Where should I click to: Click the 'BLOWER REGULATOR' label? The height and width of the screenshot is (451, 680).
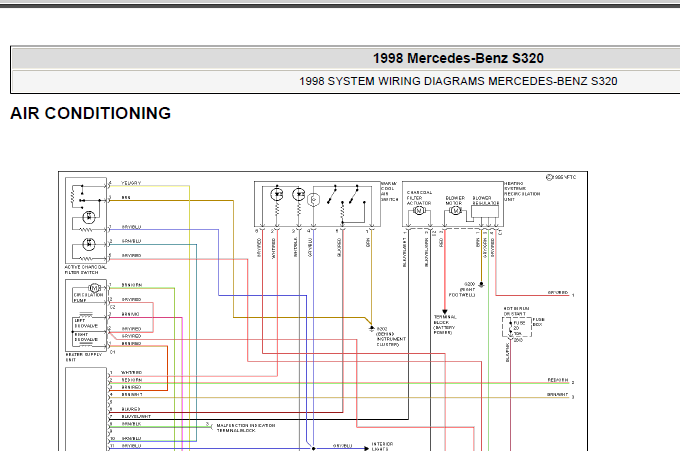485,200
